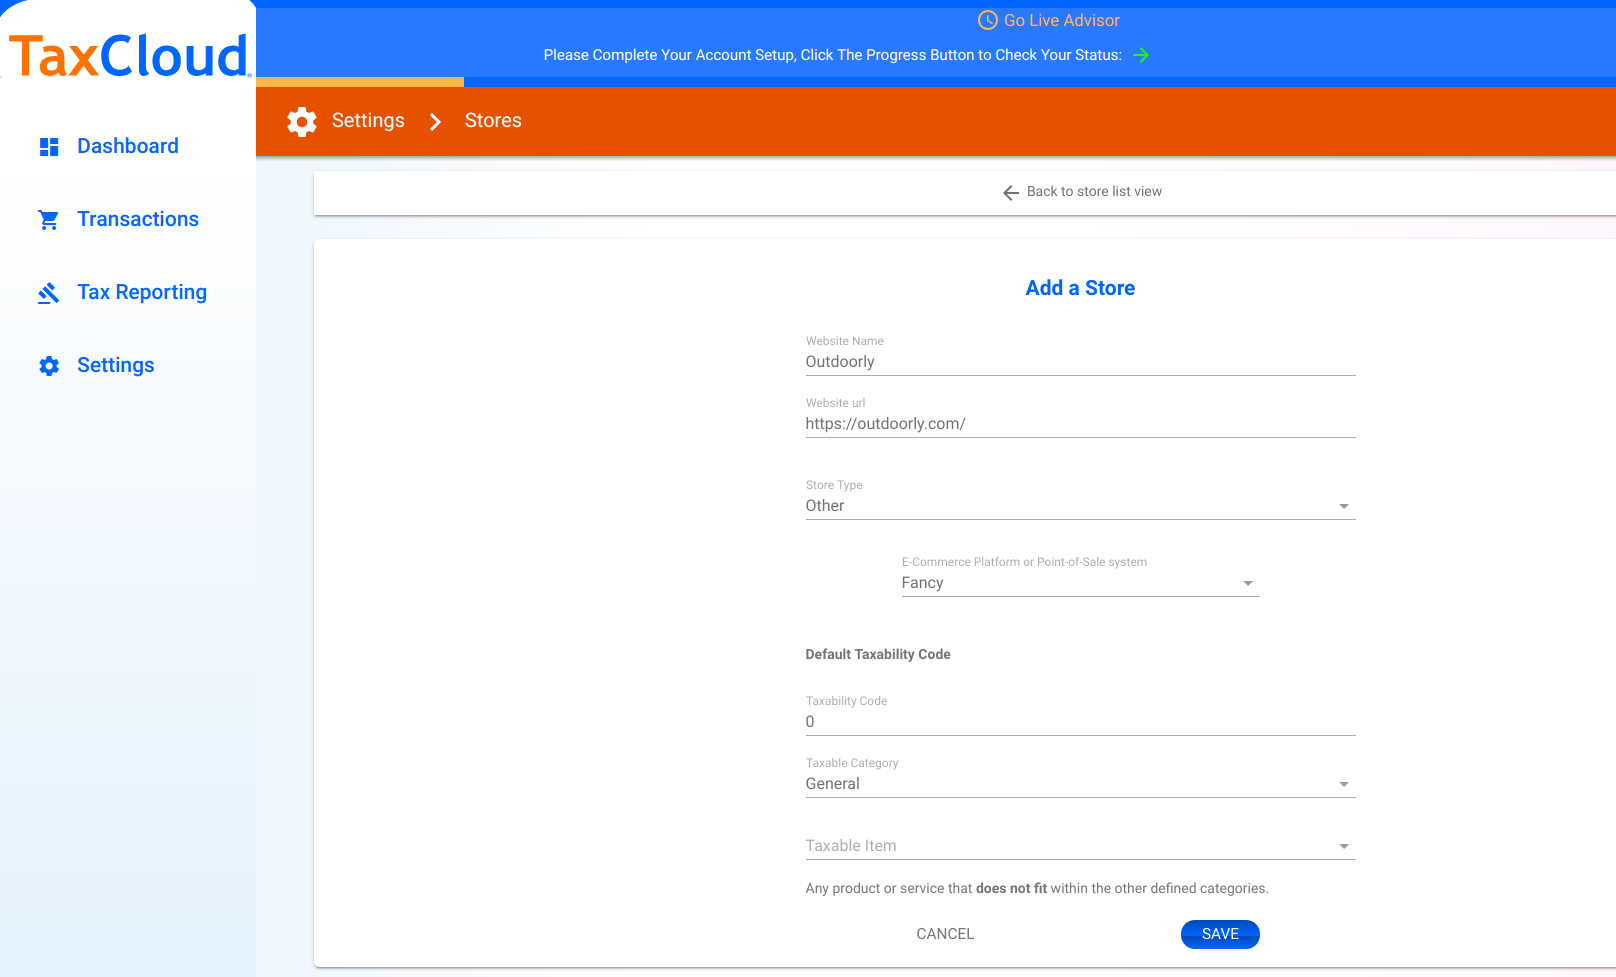
Task: Focus the Taxability Code field
Action: [1080, 722]
